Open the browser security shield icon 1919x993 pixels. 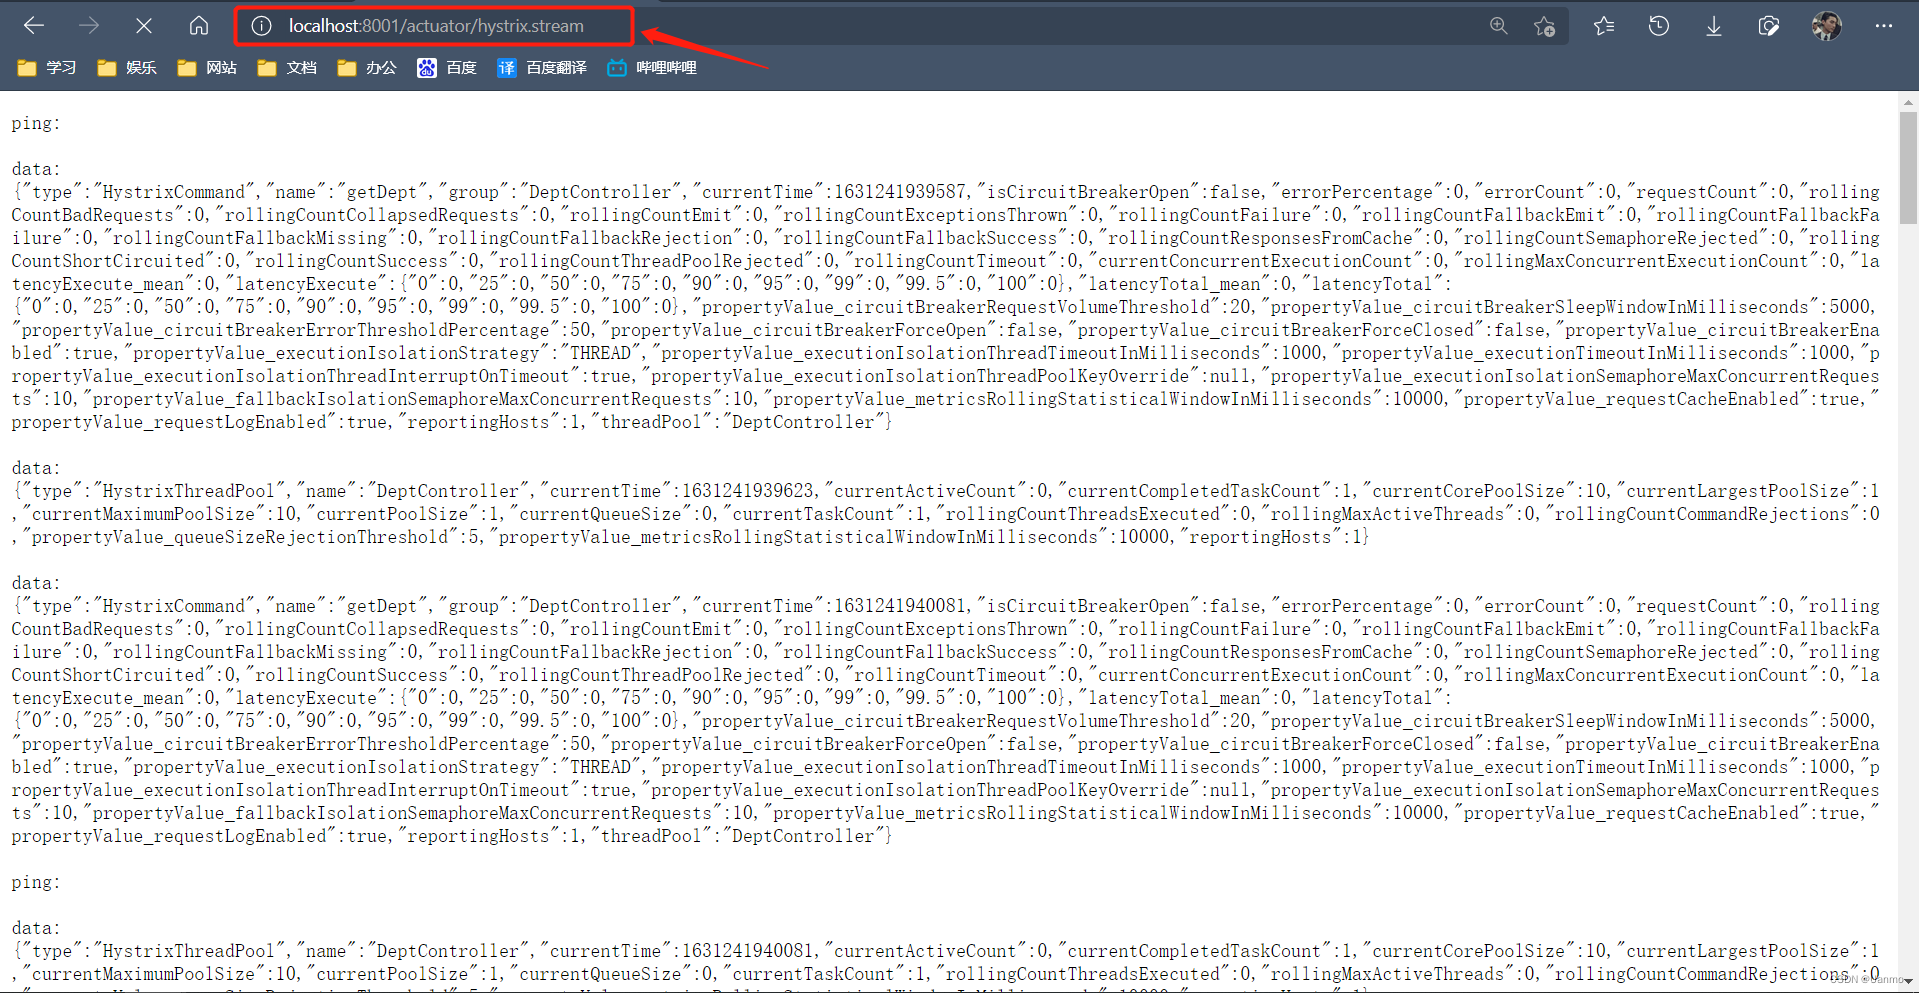tap(1769, 26)
